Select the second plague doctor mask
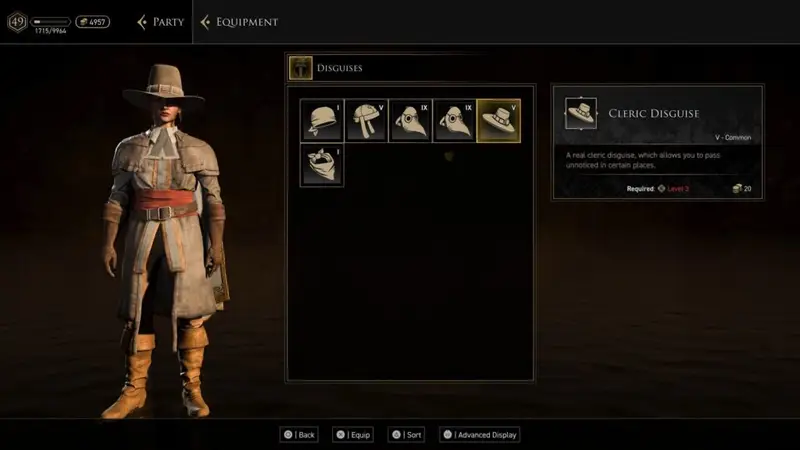 click(x=454, y=121)
